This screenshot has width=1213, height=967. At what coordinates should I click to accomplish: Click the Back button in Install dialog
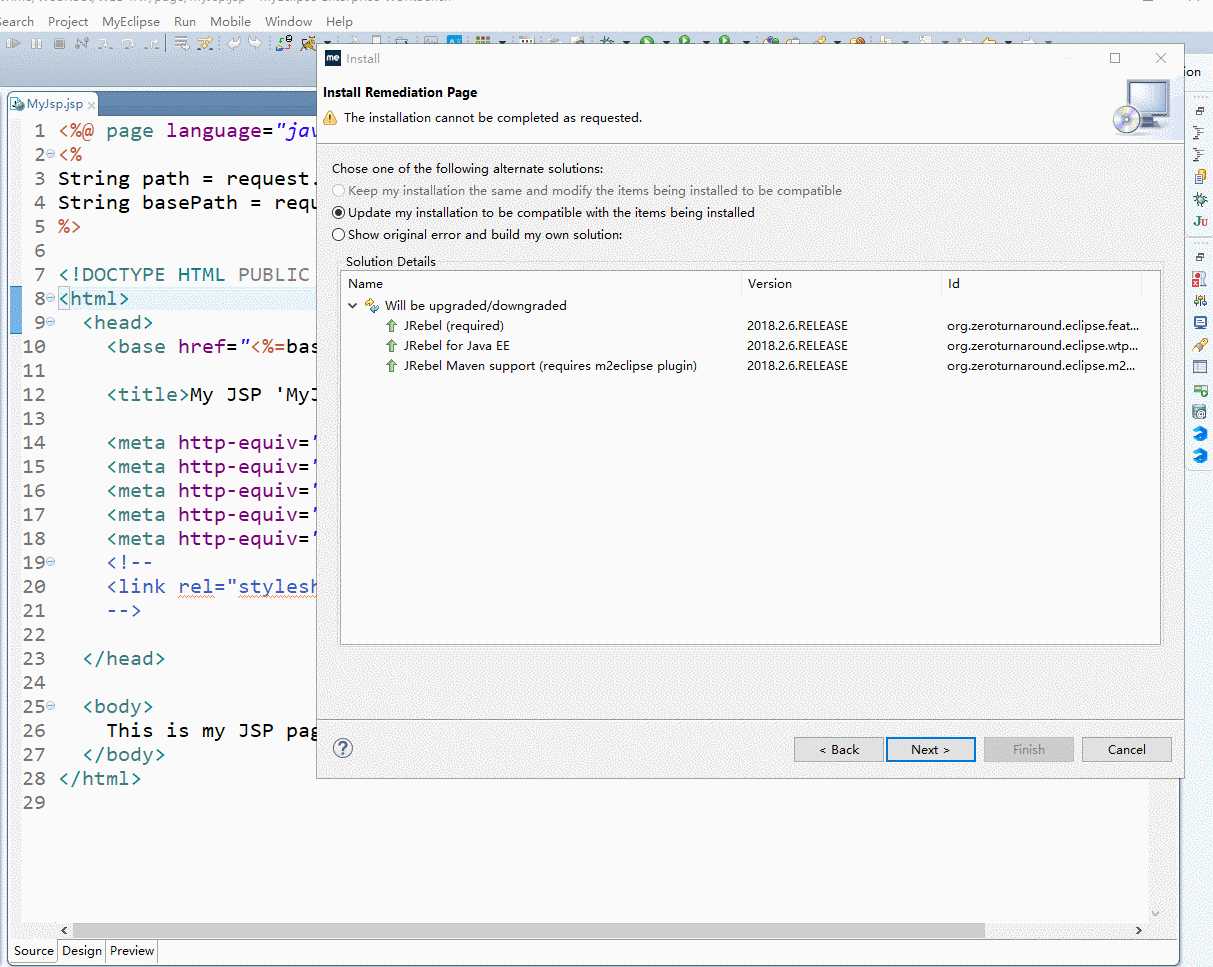click(x=839, y=750)
